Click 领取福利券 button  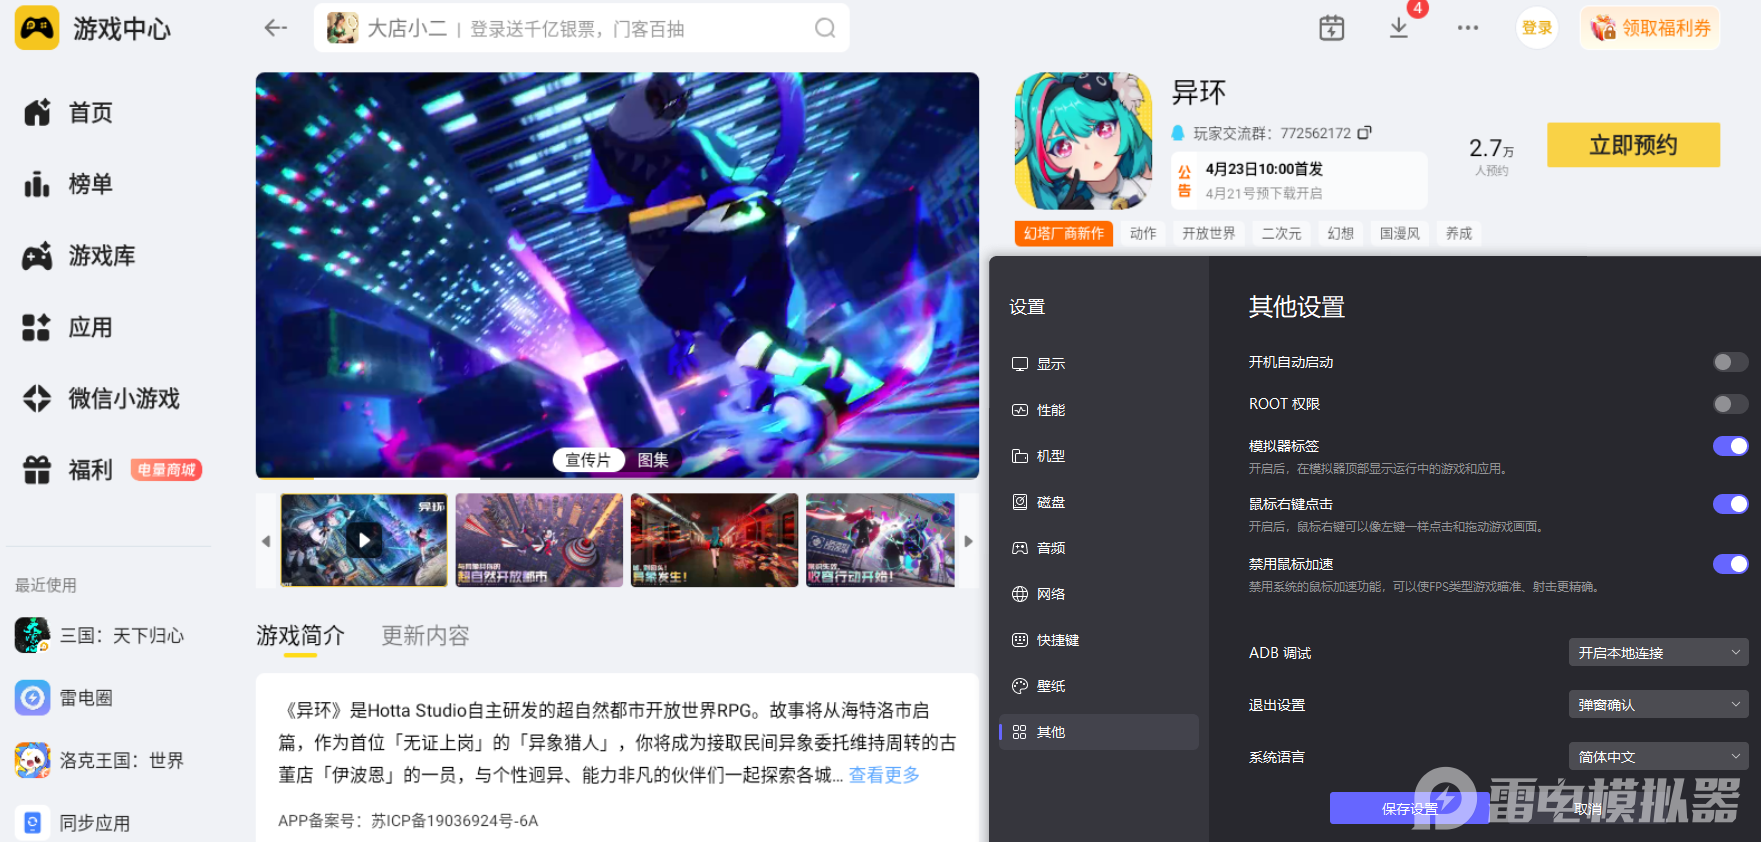(x=1650, y=28)
